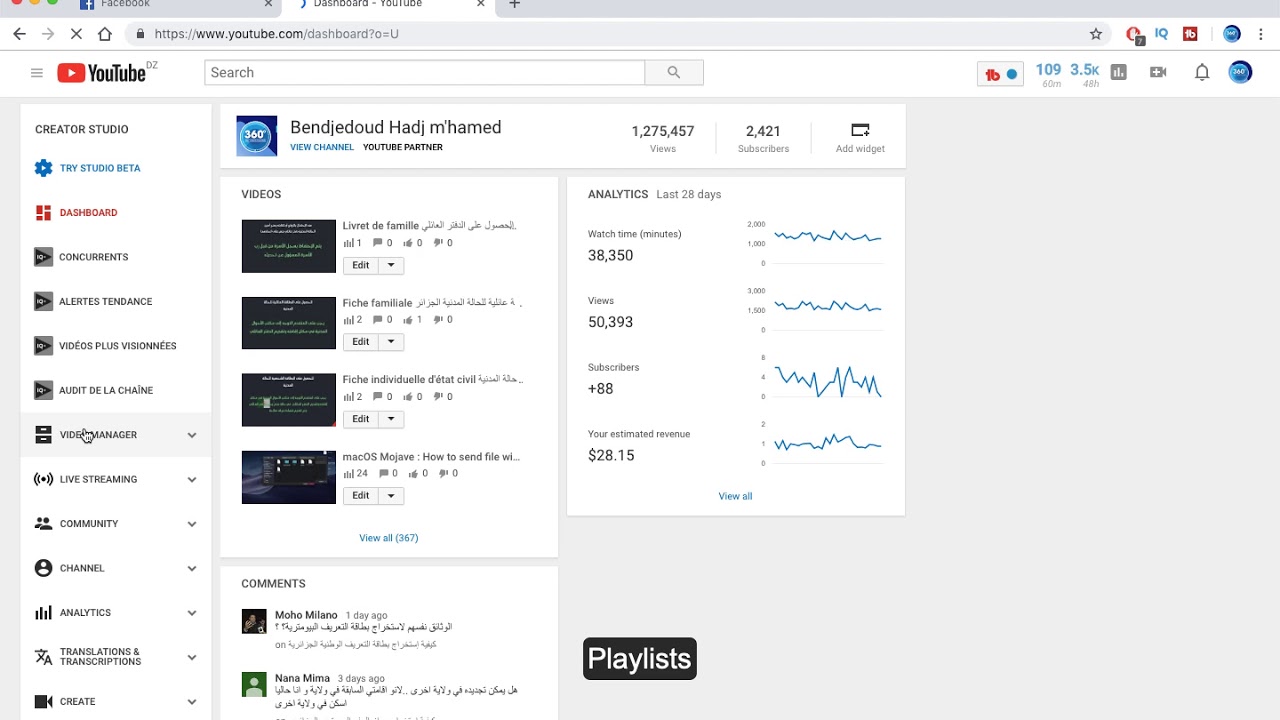Click the Subscribers +88 value
1280x720 pixels.
tap(601, 388)
